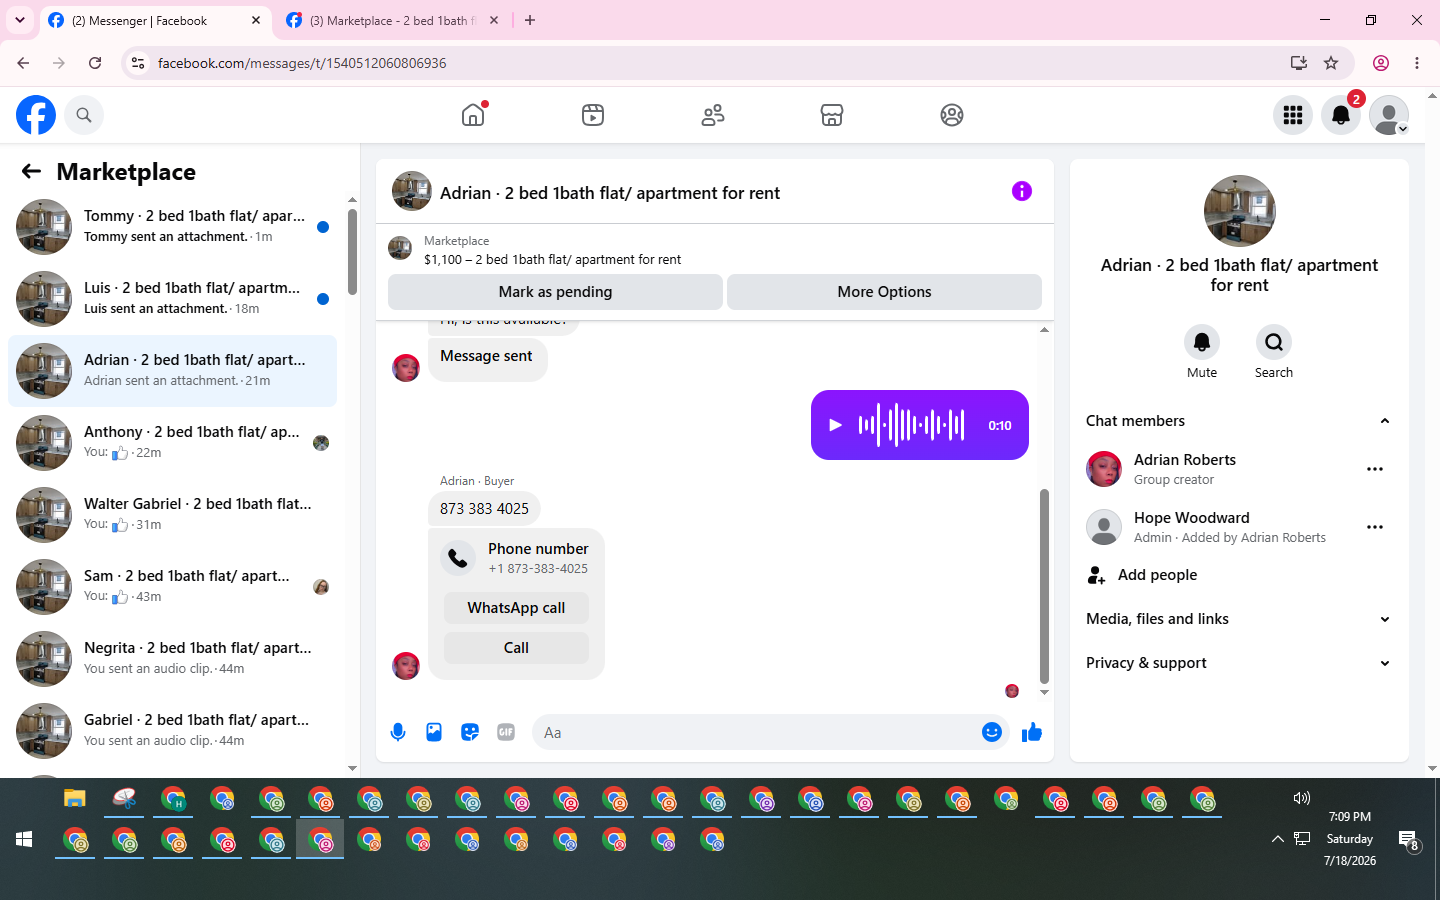
Task: Choose a sticker icon
Action: pos(470,732)
